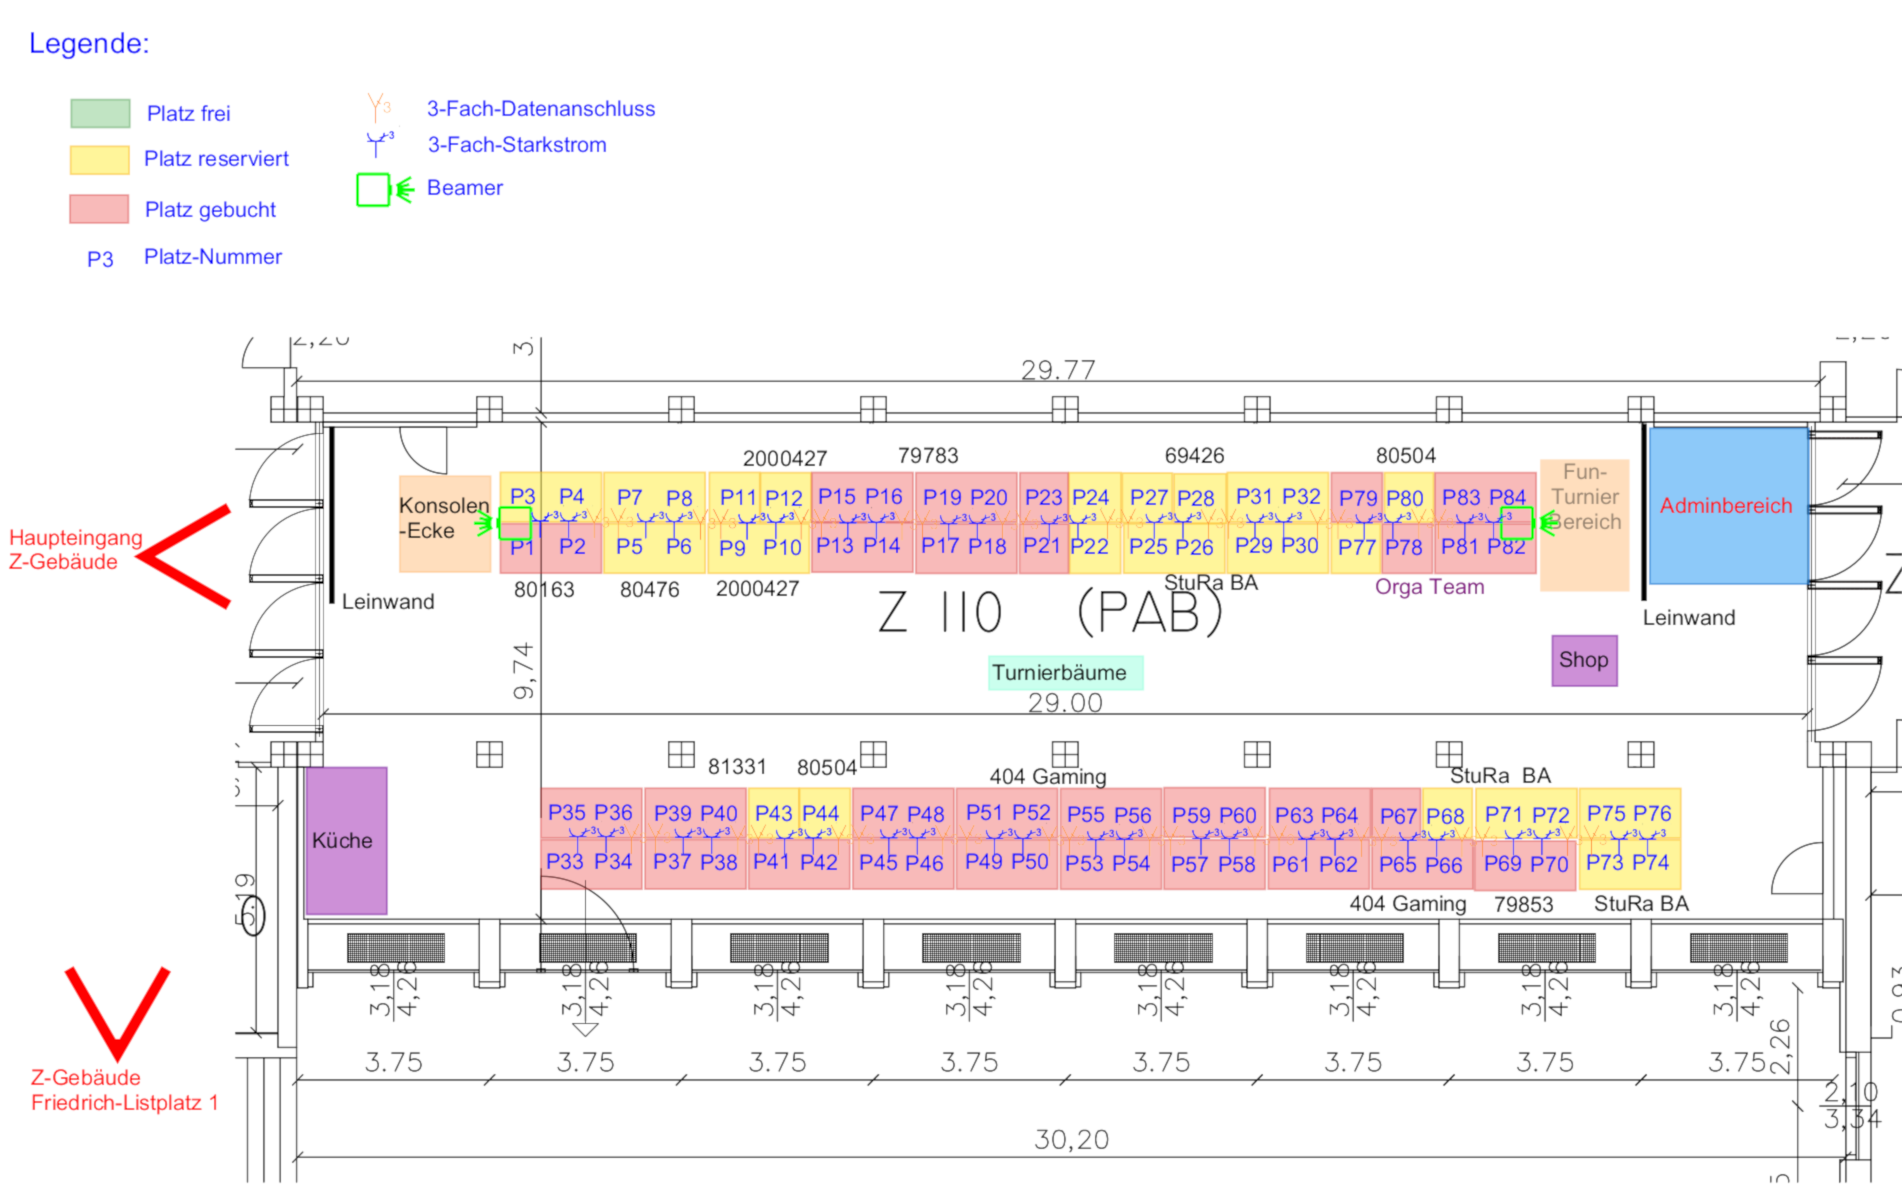Click the green beamer square beside seat P1

click(x=514, y=522)
